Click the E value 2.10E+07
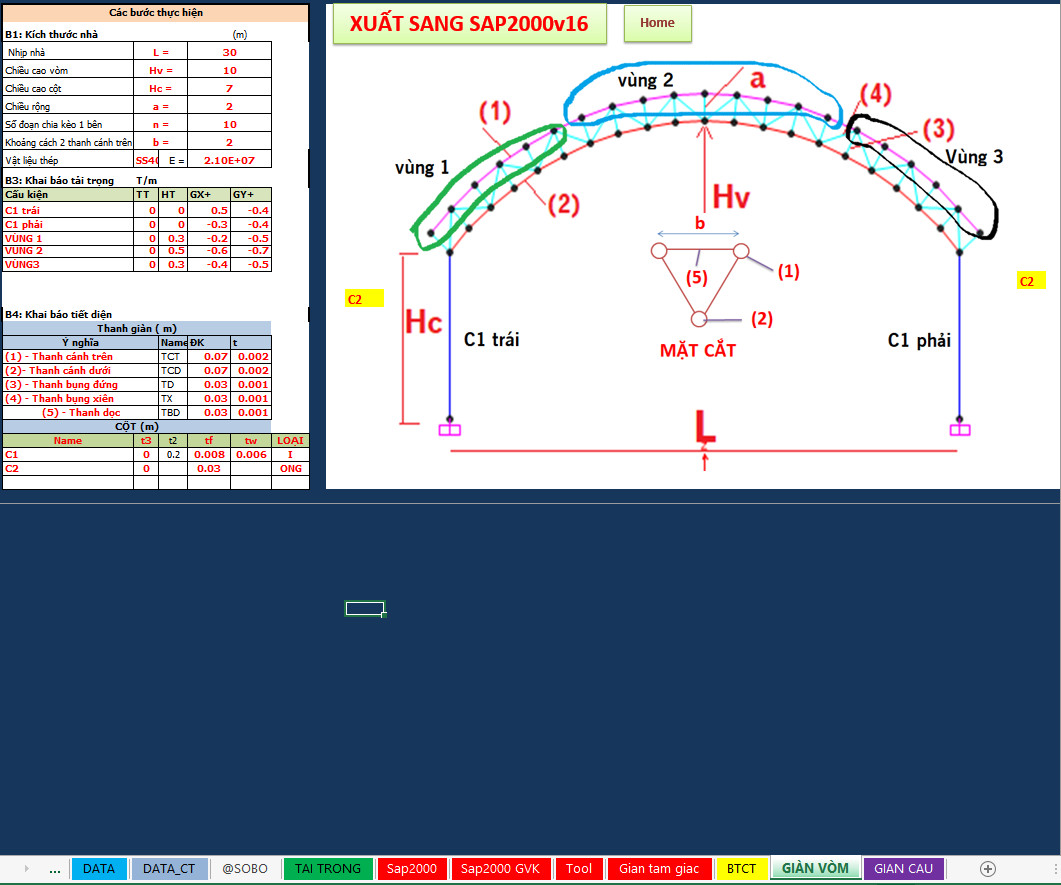 tap(229, 160)
